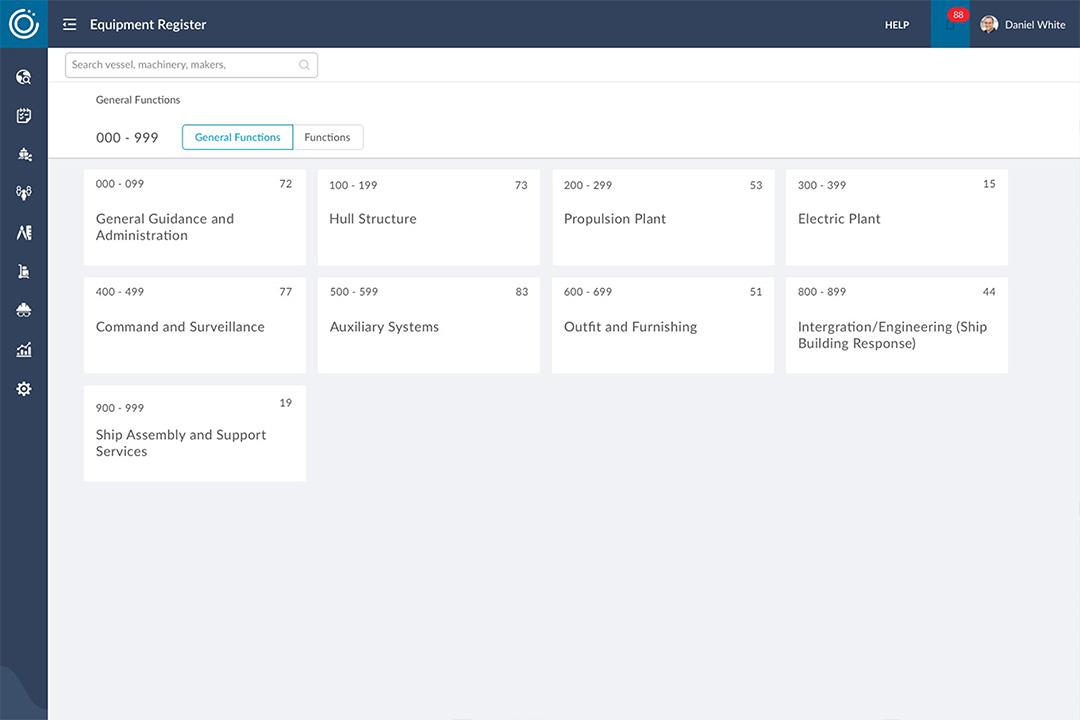Select the Ship Assembly and Support Services card
The height and width of the screenshot is (720, 1080).
[194, 434]
